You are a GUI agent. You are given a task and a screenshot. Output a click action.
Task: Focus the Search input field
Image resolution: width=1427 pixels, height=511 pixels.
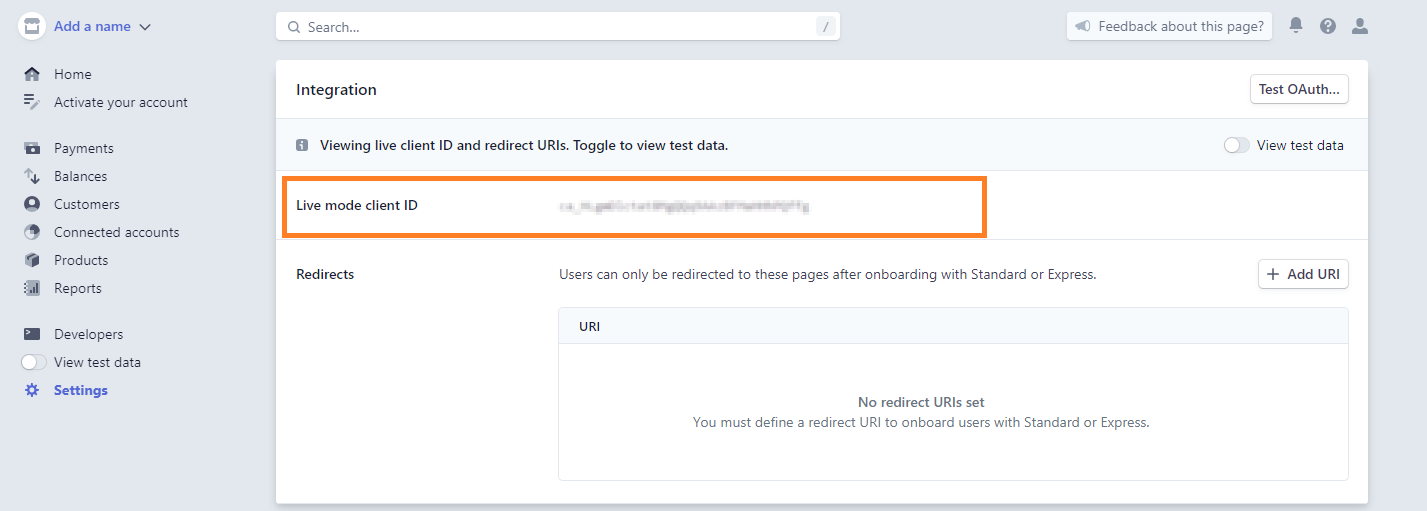click(558, 27)
